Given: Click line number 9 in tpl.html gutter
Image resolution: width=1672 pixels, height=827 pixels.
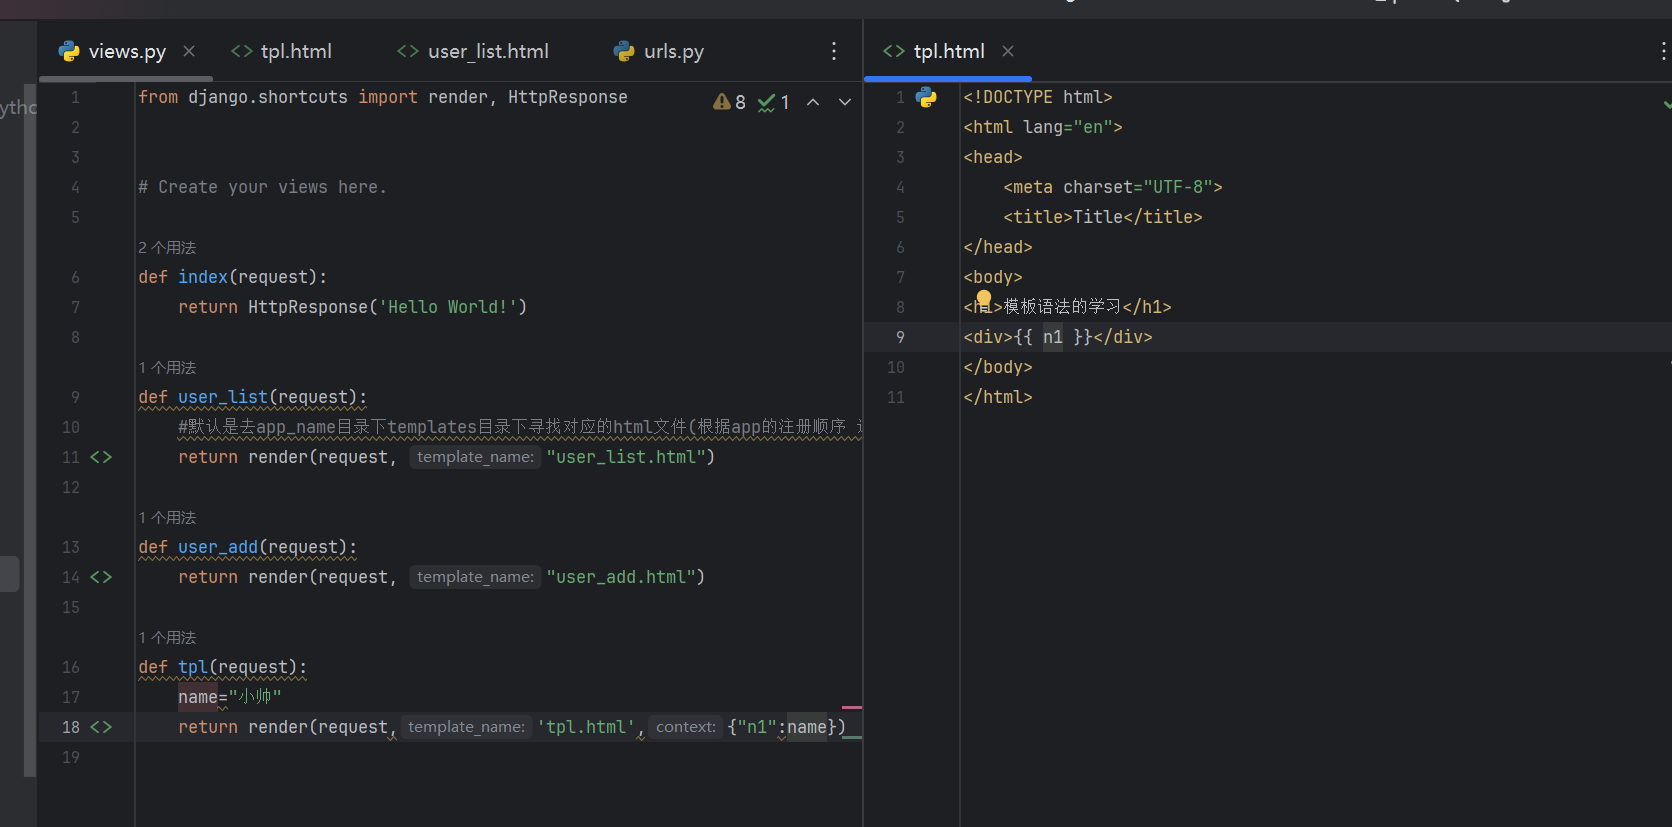Looking at the screenshot, I should 900,337.
